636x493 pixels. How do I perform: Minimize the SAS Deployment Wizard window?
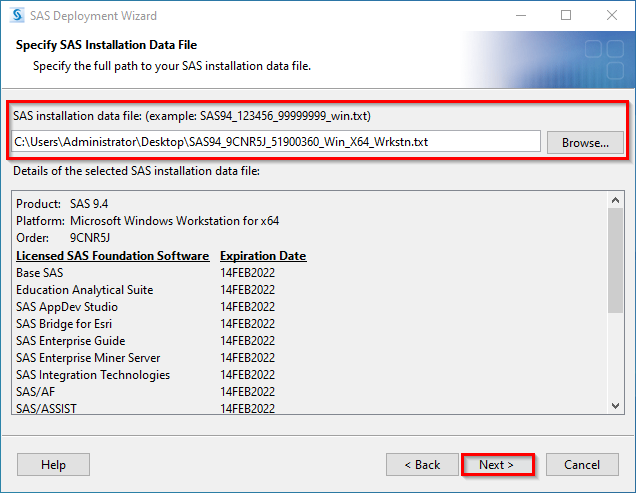coord(521,15)
